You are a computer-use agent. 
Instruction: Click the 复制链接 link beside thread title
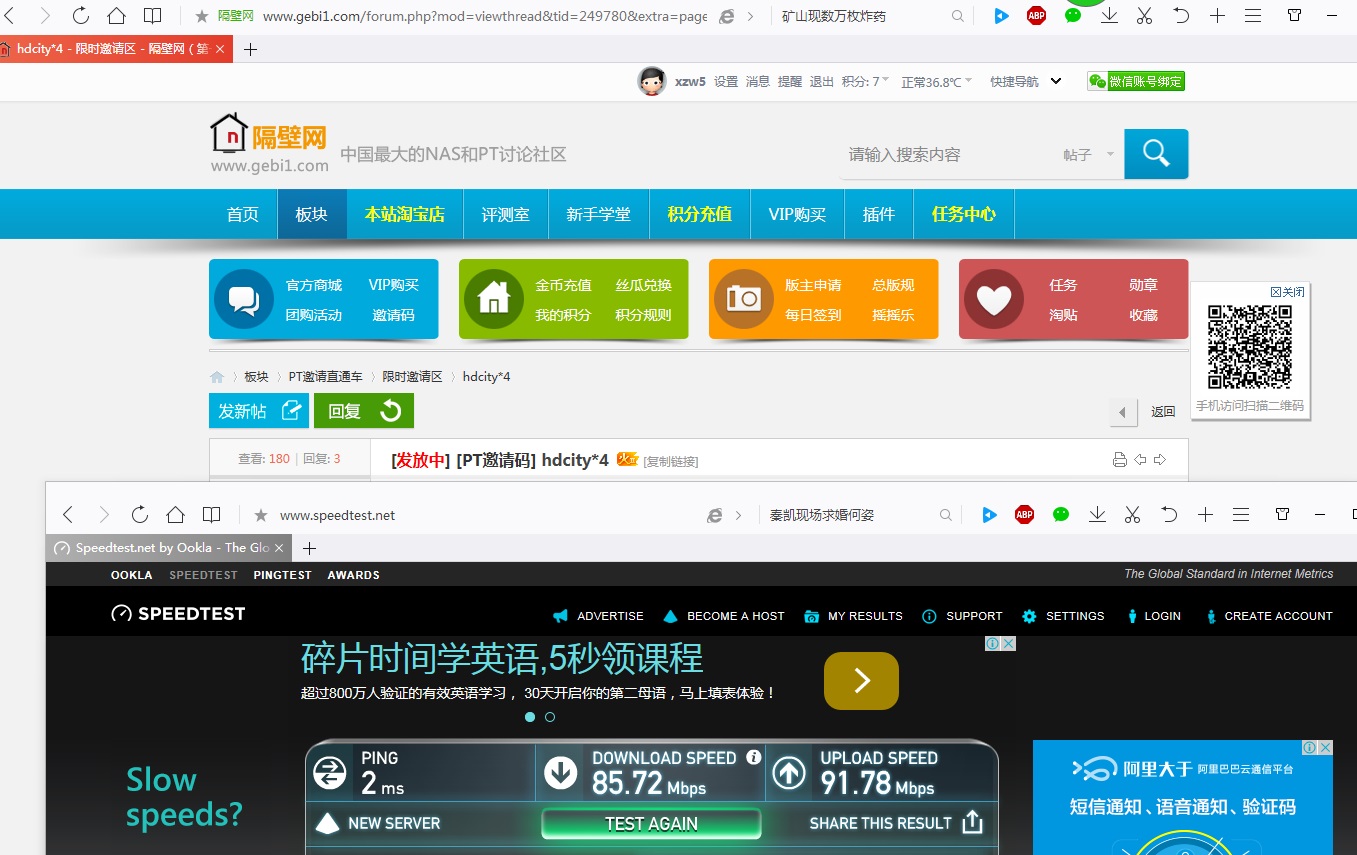click(671, 461)
